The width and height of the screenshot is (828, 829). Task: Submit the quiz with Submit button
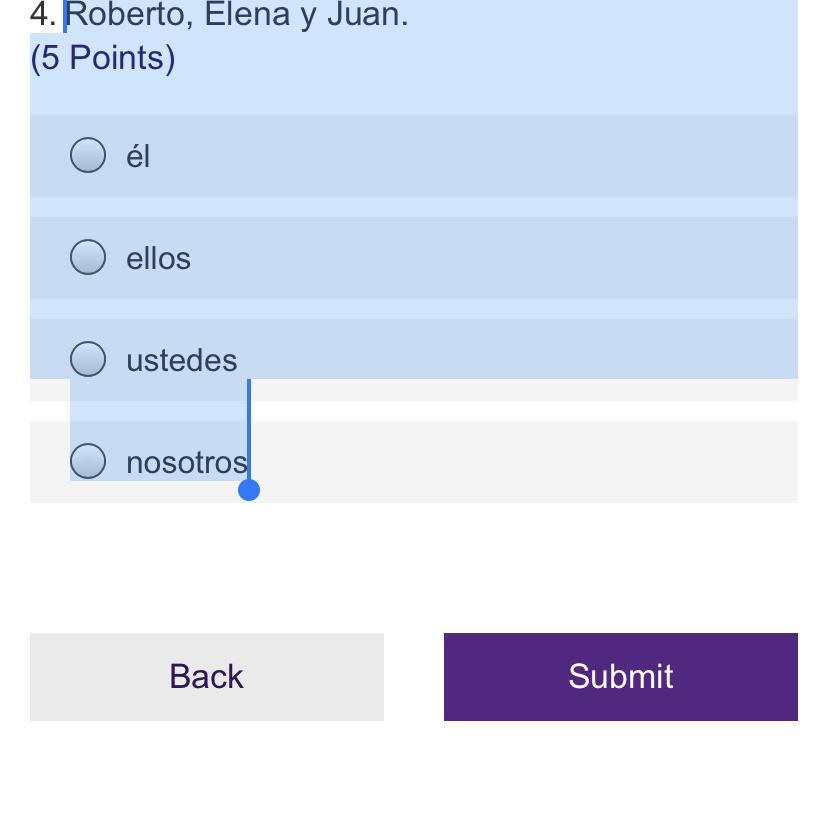tap(620, 676)
